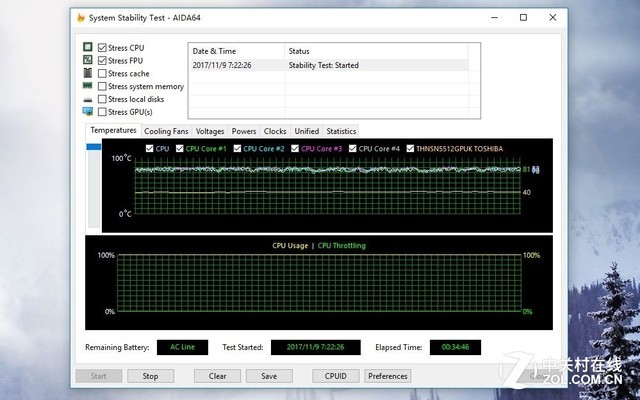This screenshot has width=640, height=400.
Task: Click the memory stick icon beside Stress system memory
Action: [x=88, y=86]
